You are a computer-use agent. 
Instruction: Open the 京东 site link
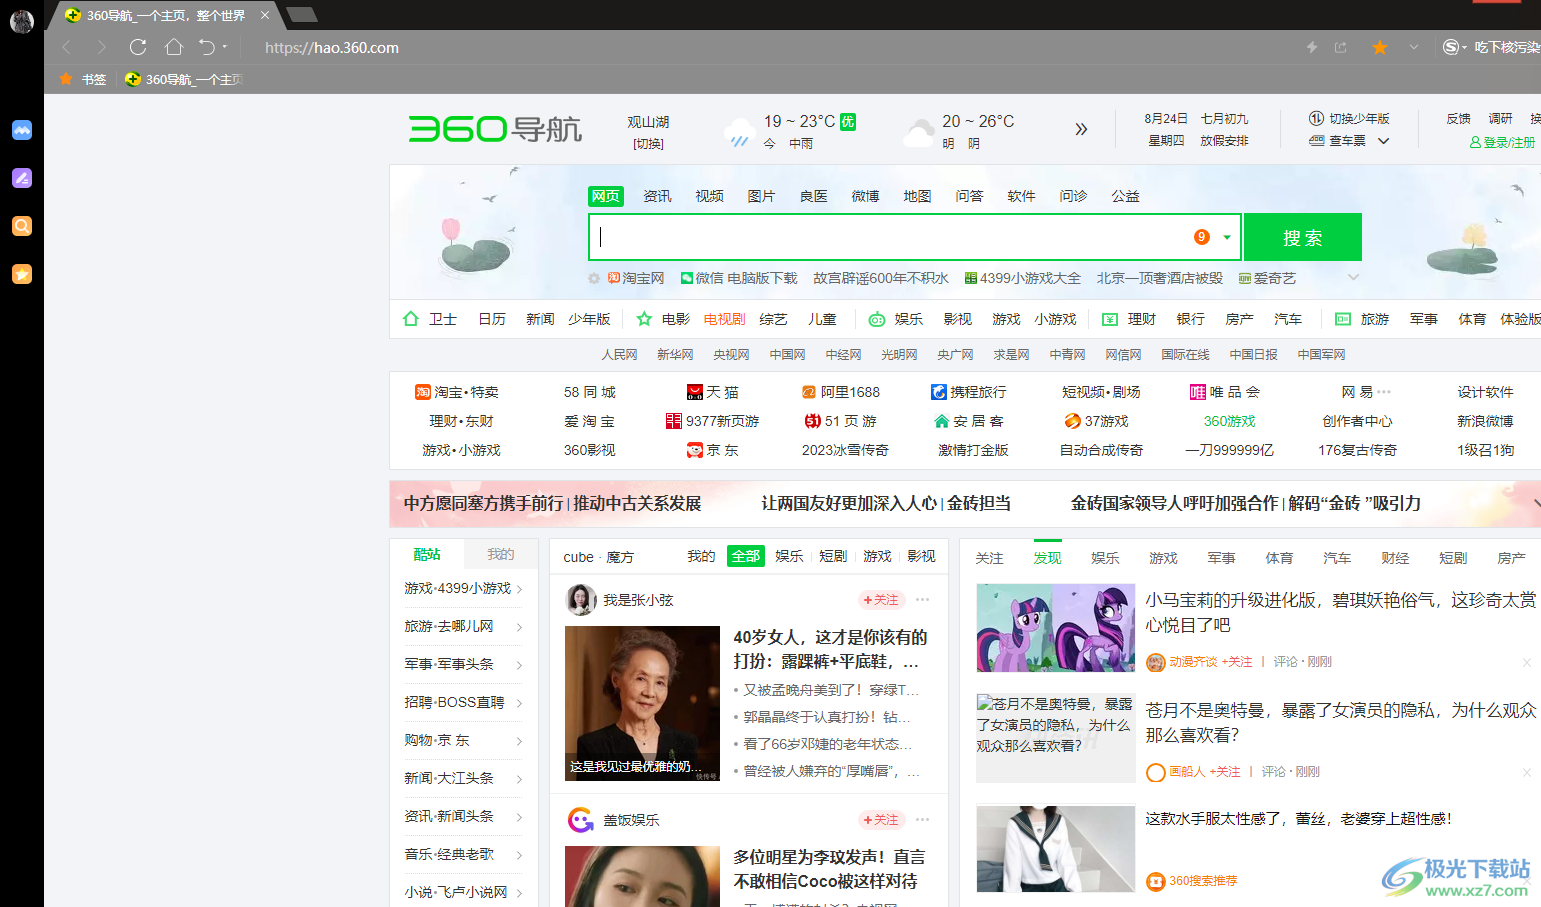[x=713, y=450]
